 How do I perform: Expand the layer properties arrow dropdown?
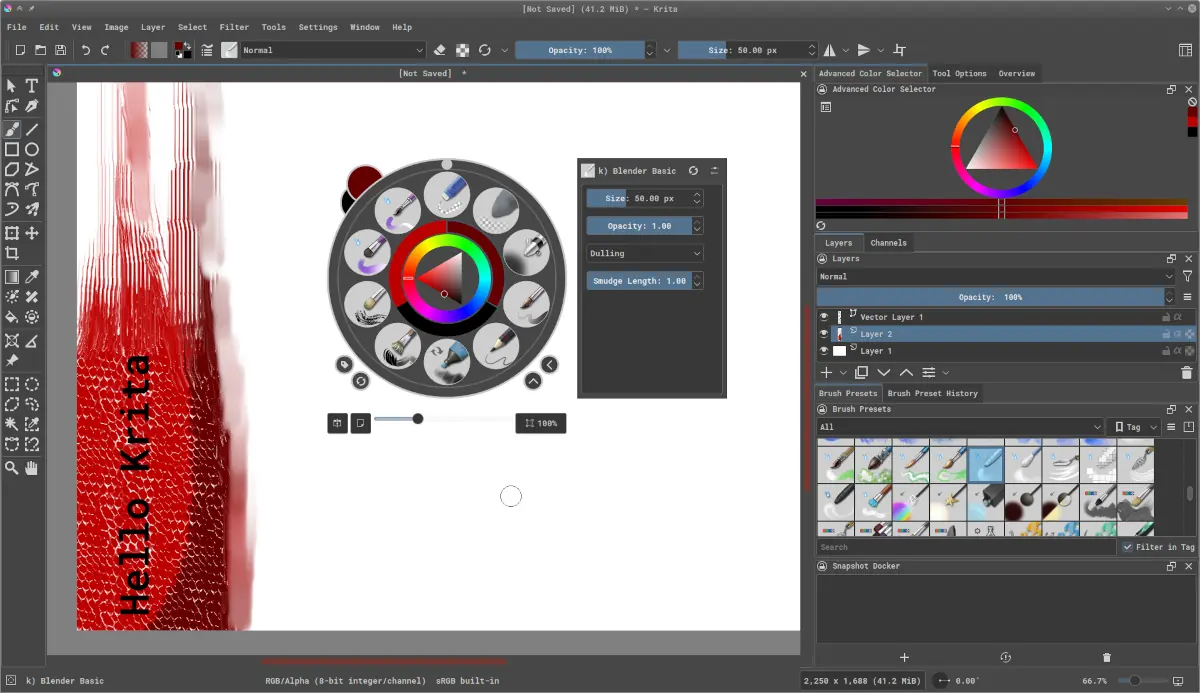click(945, 372)
